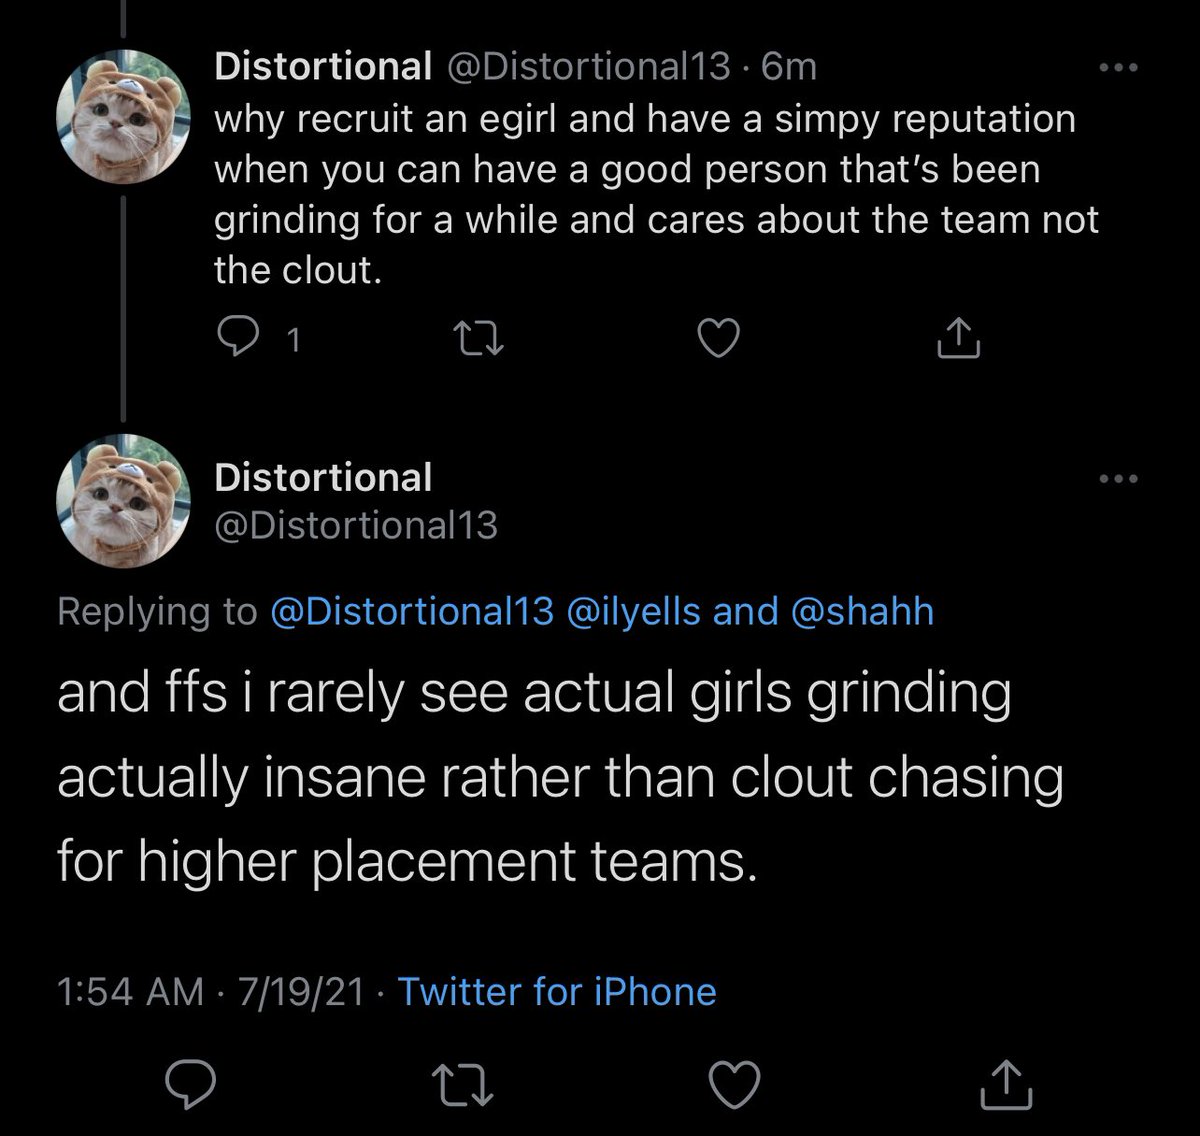The height and width of the screenshot is (1136, 1200).
Task: Share the first tweet in thread
Action: [957, 340]
